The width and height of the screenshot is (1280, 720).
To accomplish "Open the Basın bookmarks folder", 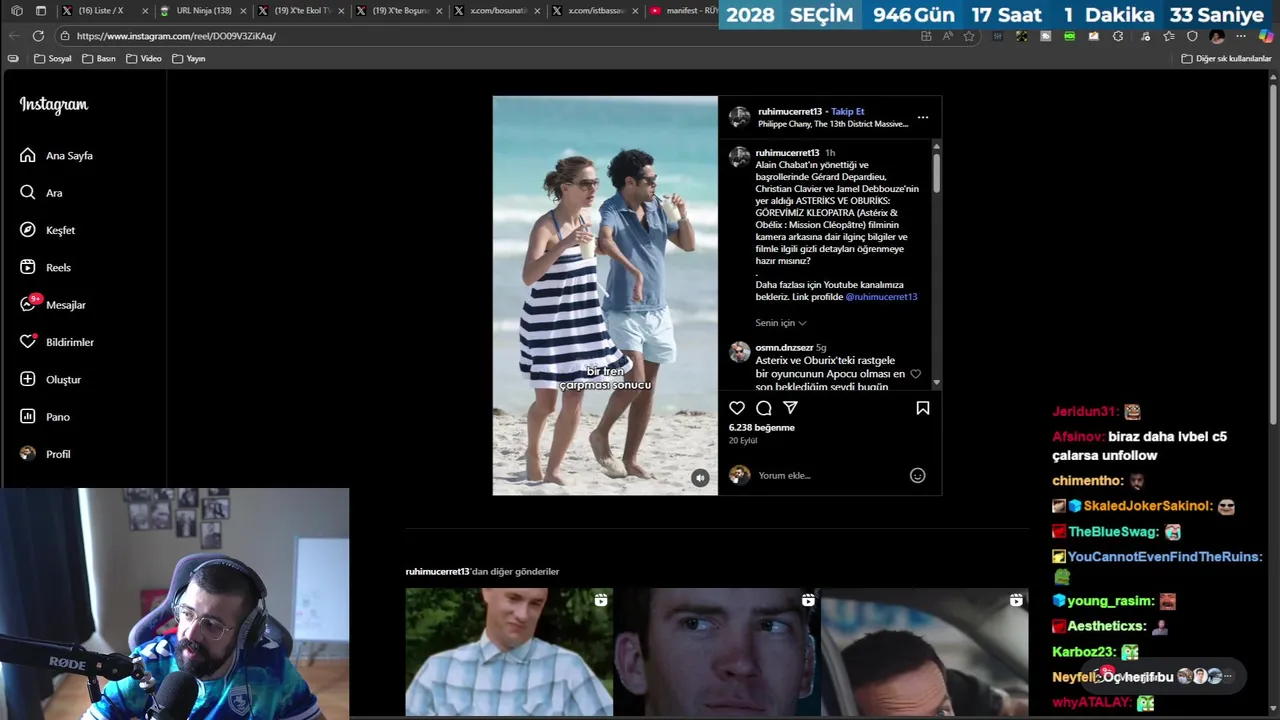I will point(98,58).
